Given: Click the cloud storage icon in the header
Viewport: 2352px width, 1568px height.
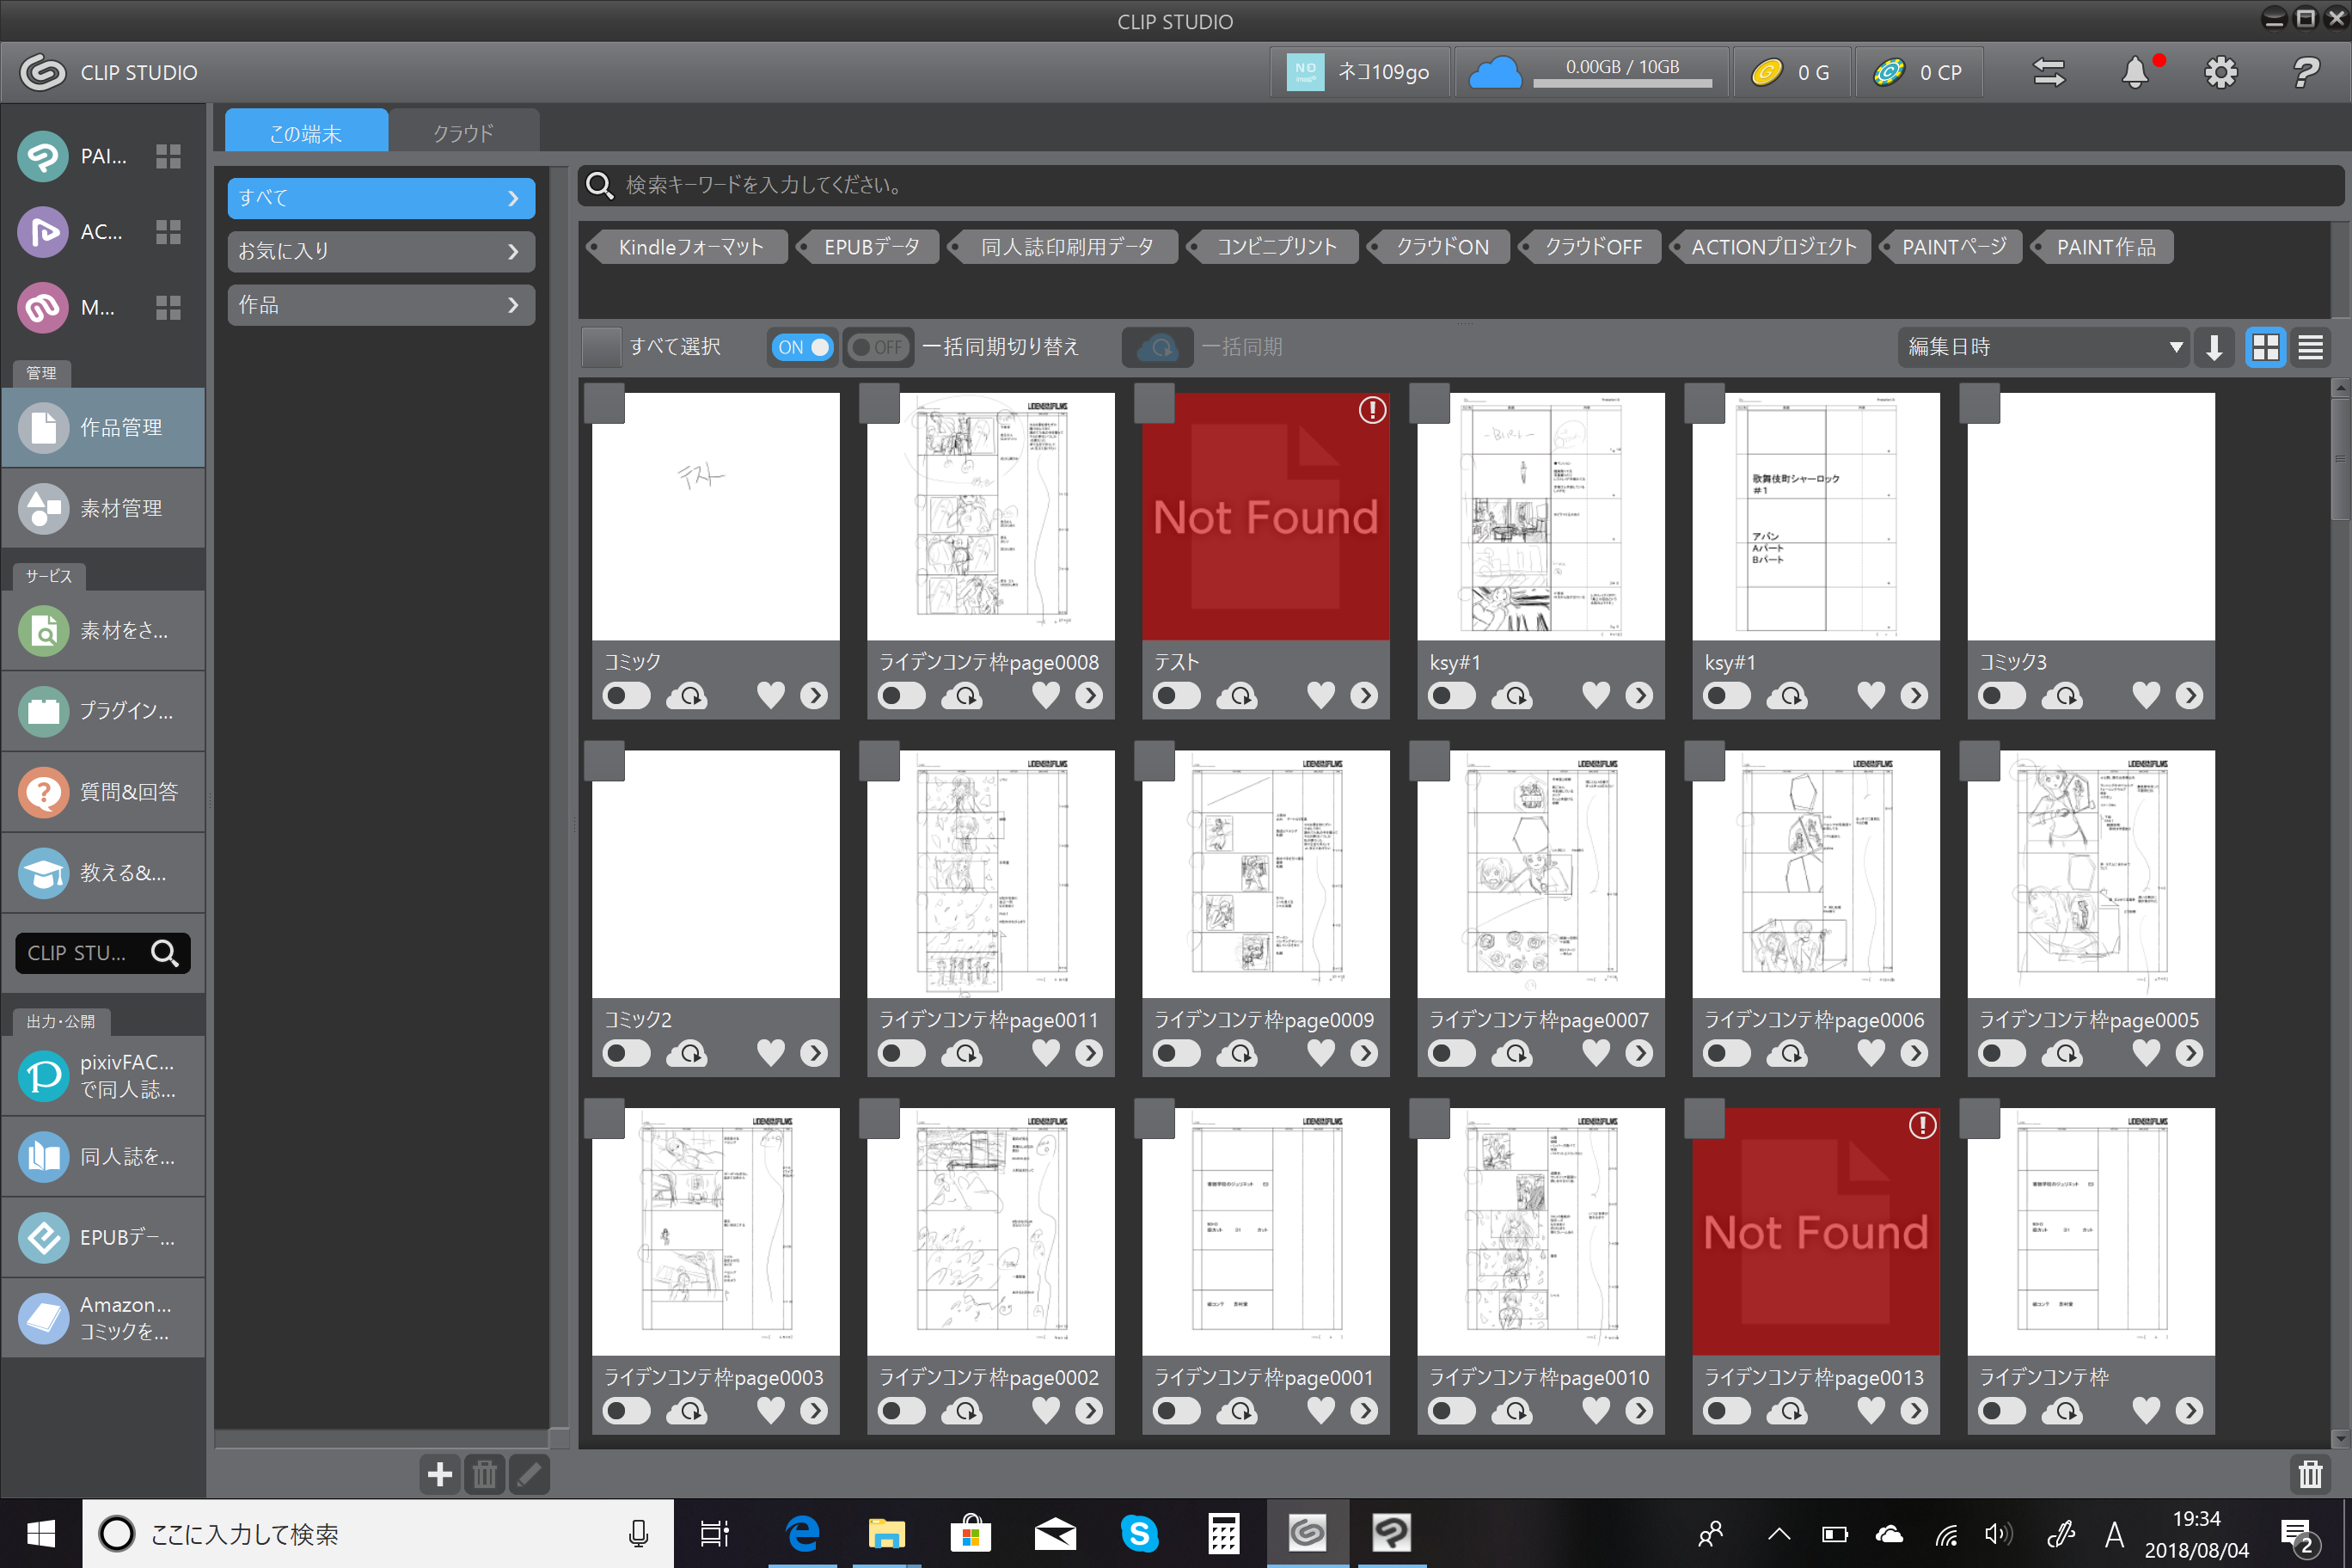Looking at the screenshot, I should [x=1494, y=72].
